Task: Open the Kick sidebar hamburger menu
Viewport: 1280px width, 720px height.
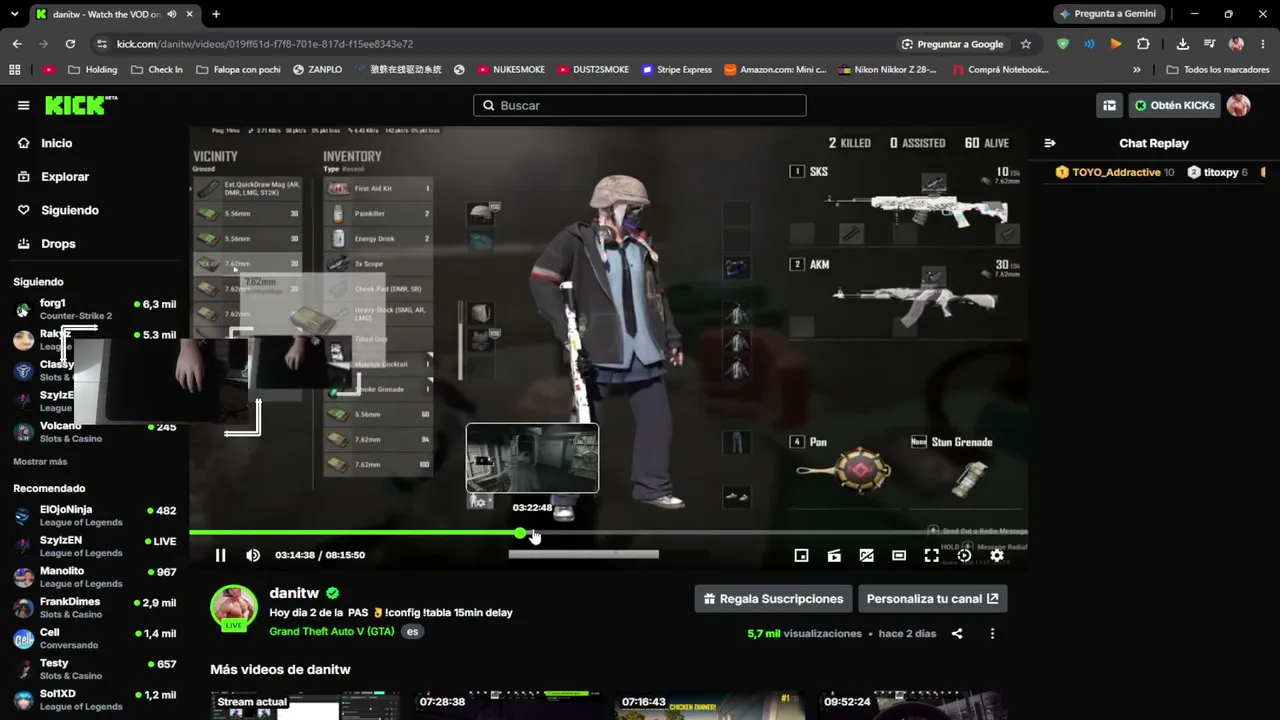Action: point(23,105)
